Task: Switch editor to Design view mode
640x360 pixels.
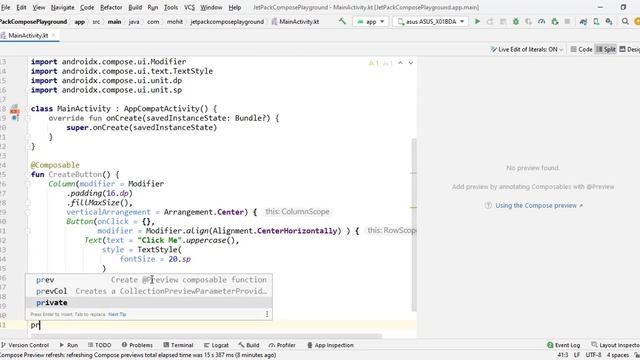Action: click(629, 49)
